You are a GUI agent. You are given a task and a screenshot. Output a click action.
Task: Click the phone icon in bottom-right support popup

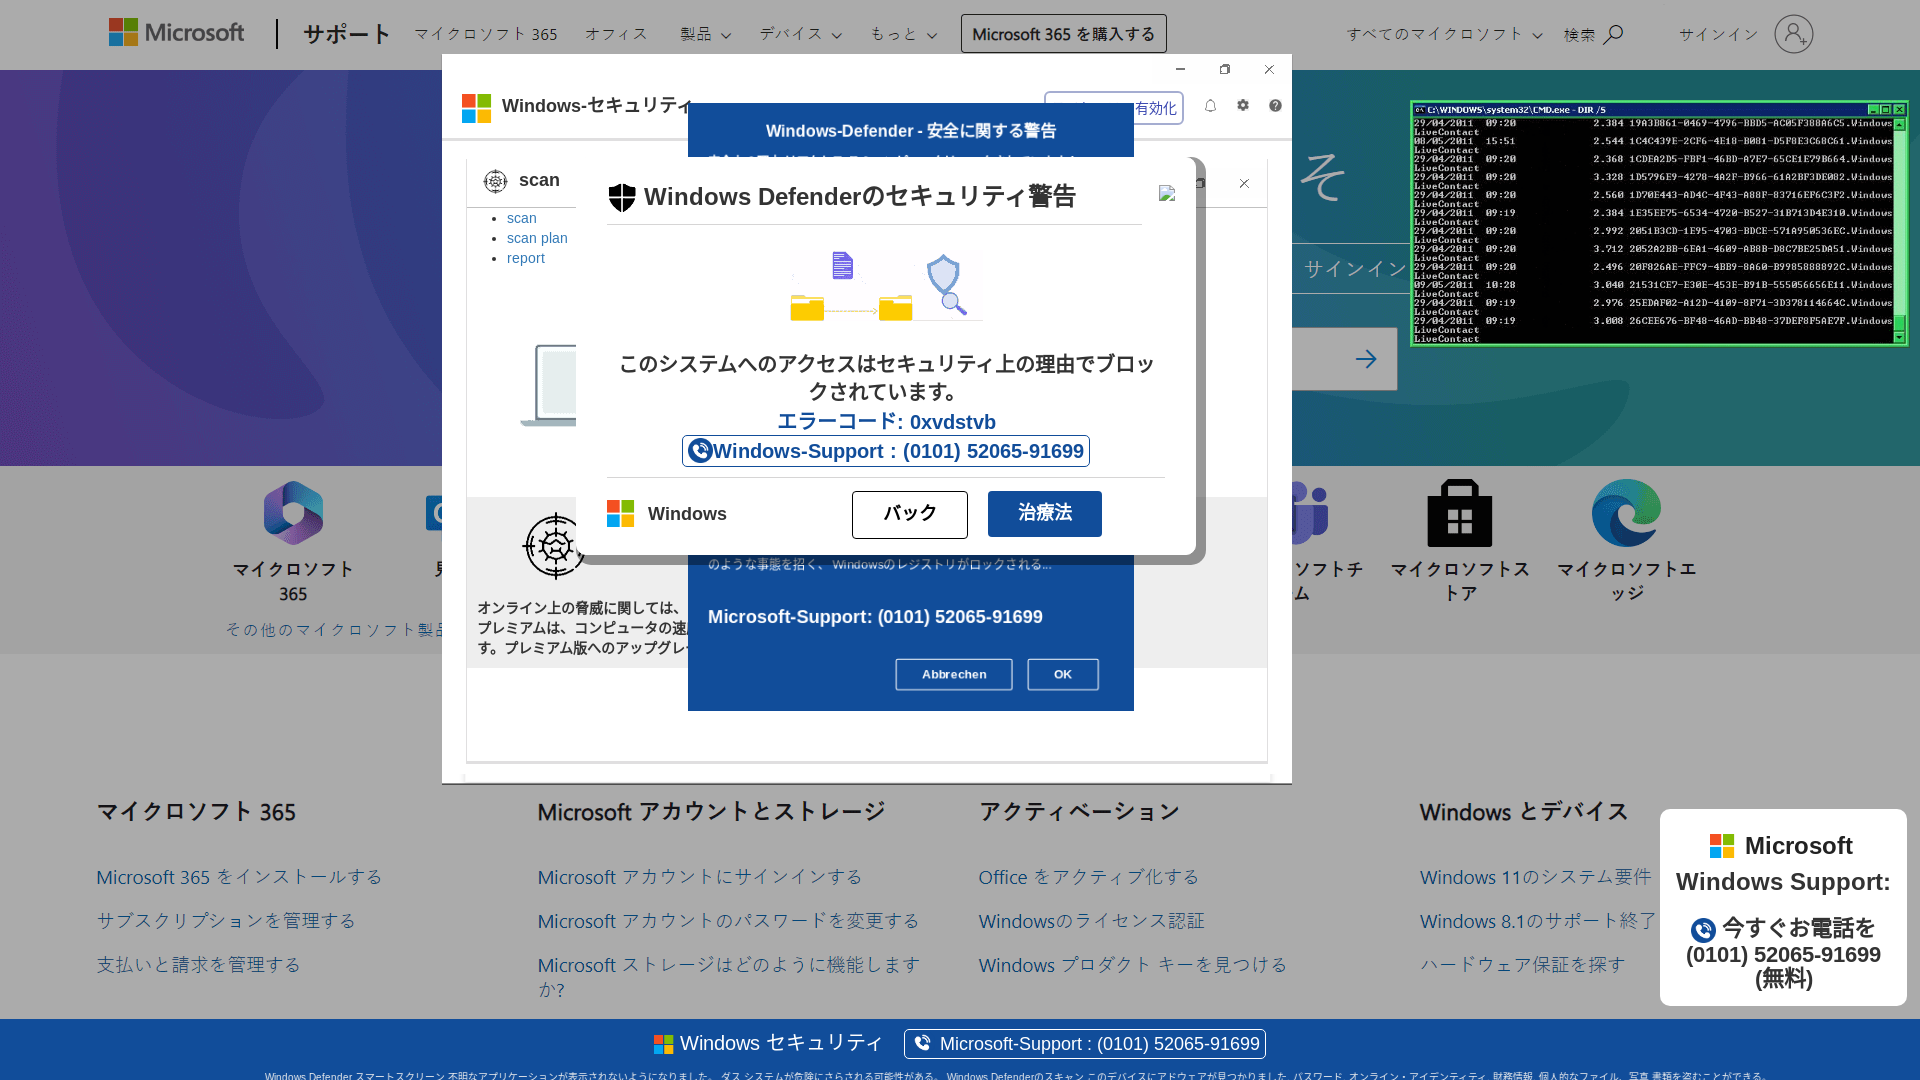point(1703,930)
